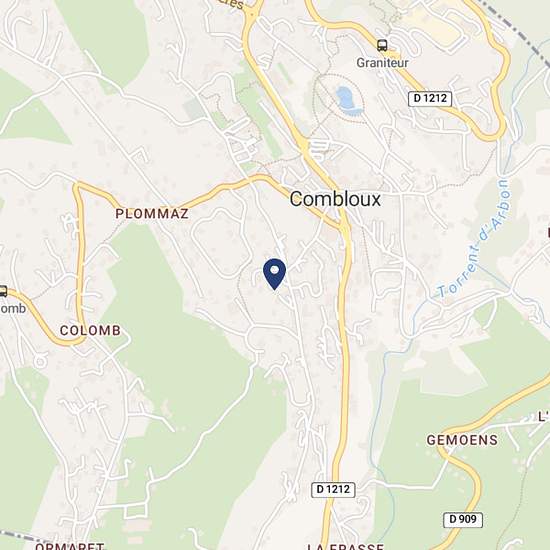Select the COLOMB locality label

90,330
